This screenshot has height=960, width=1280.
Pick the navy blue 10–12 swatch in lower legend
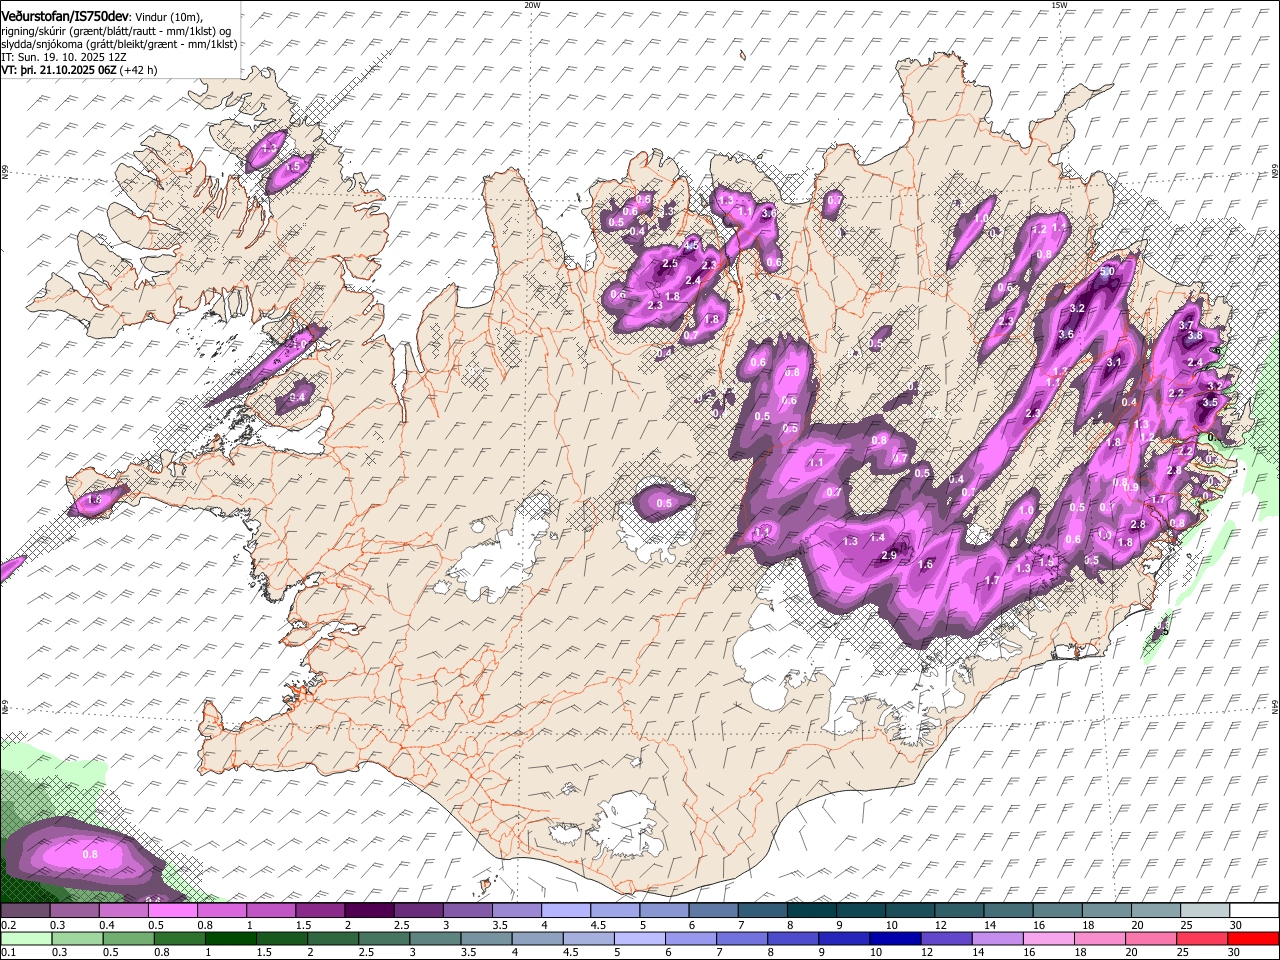click(896, 938)
